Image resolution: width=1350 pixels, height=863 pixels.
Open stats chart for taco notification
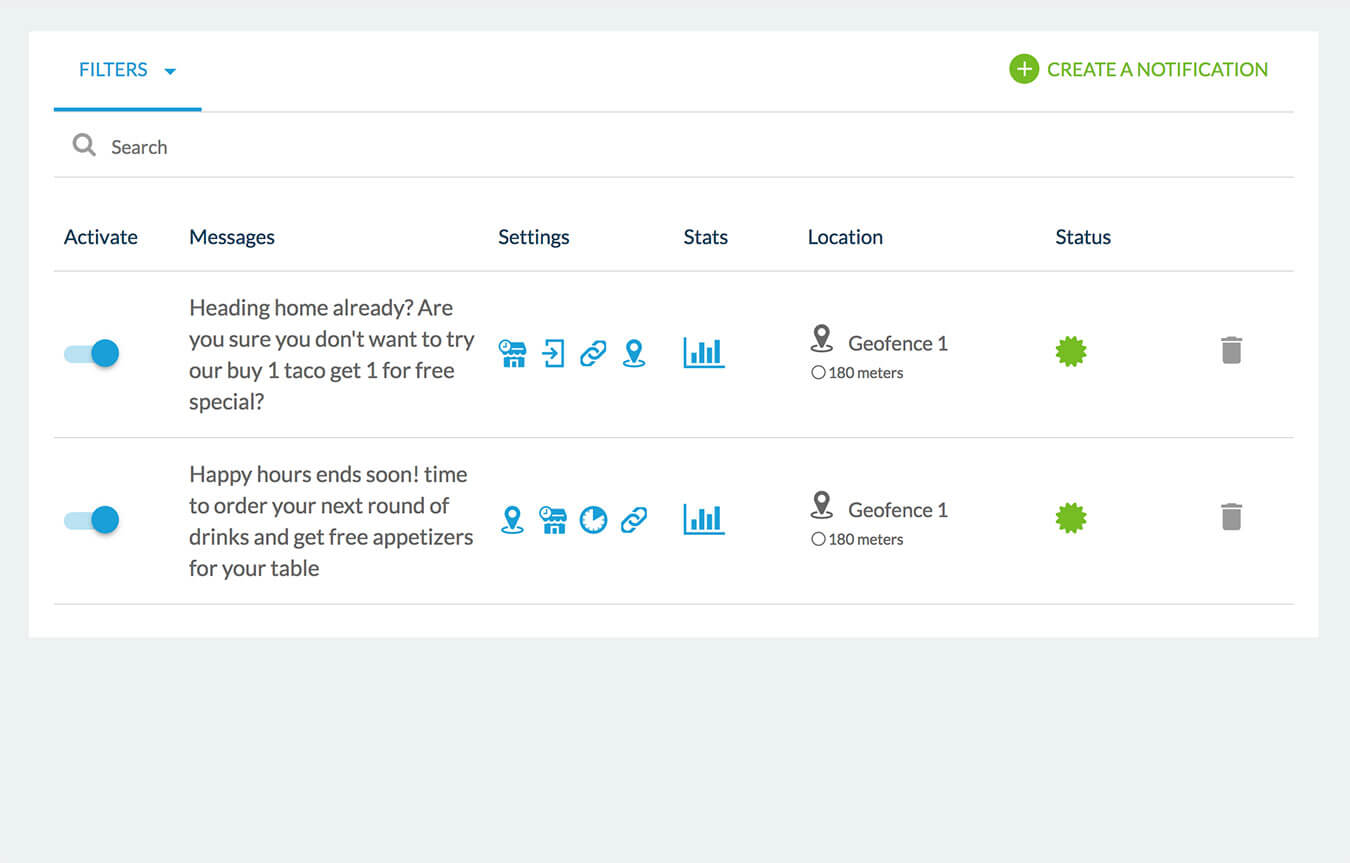[704, 352]
